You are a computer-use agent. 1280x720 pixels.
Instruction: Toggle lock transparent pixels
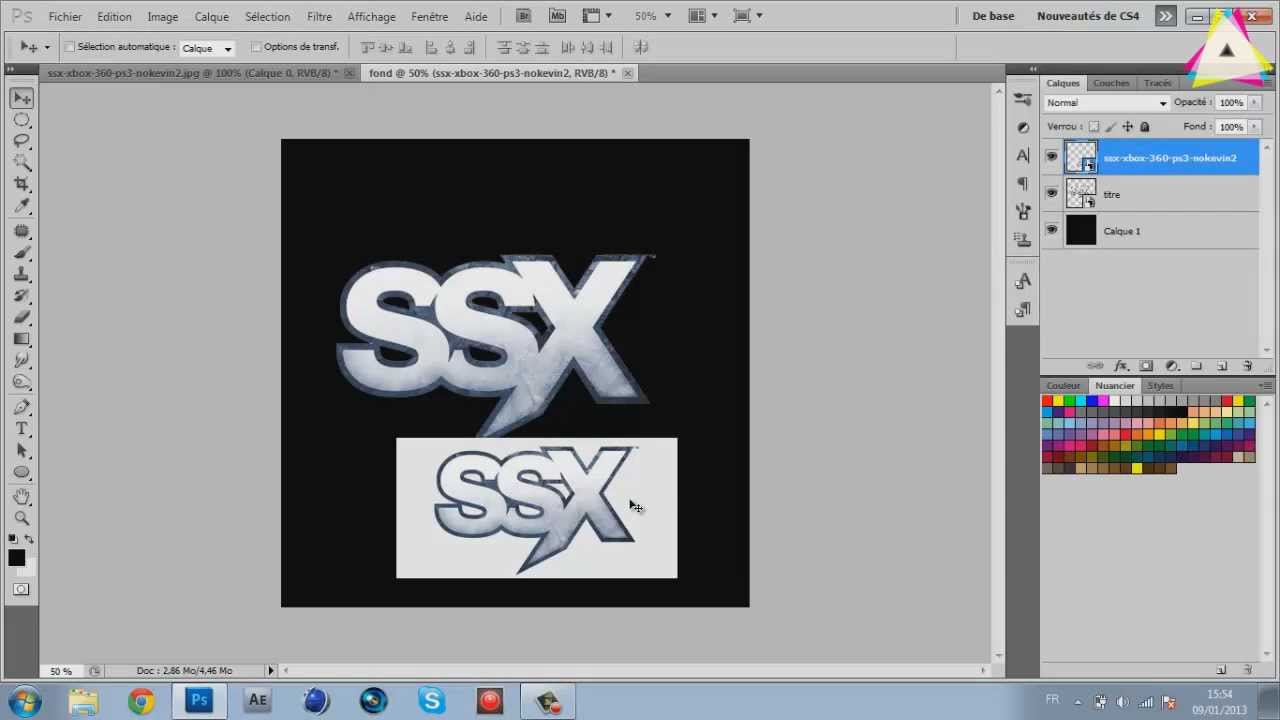tap(1094, 127)
